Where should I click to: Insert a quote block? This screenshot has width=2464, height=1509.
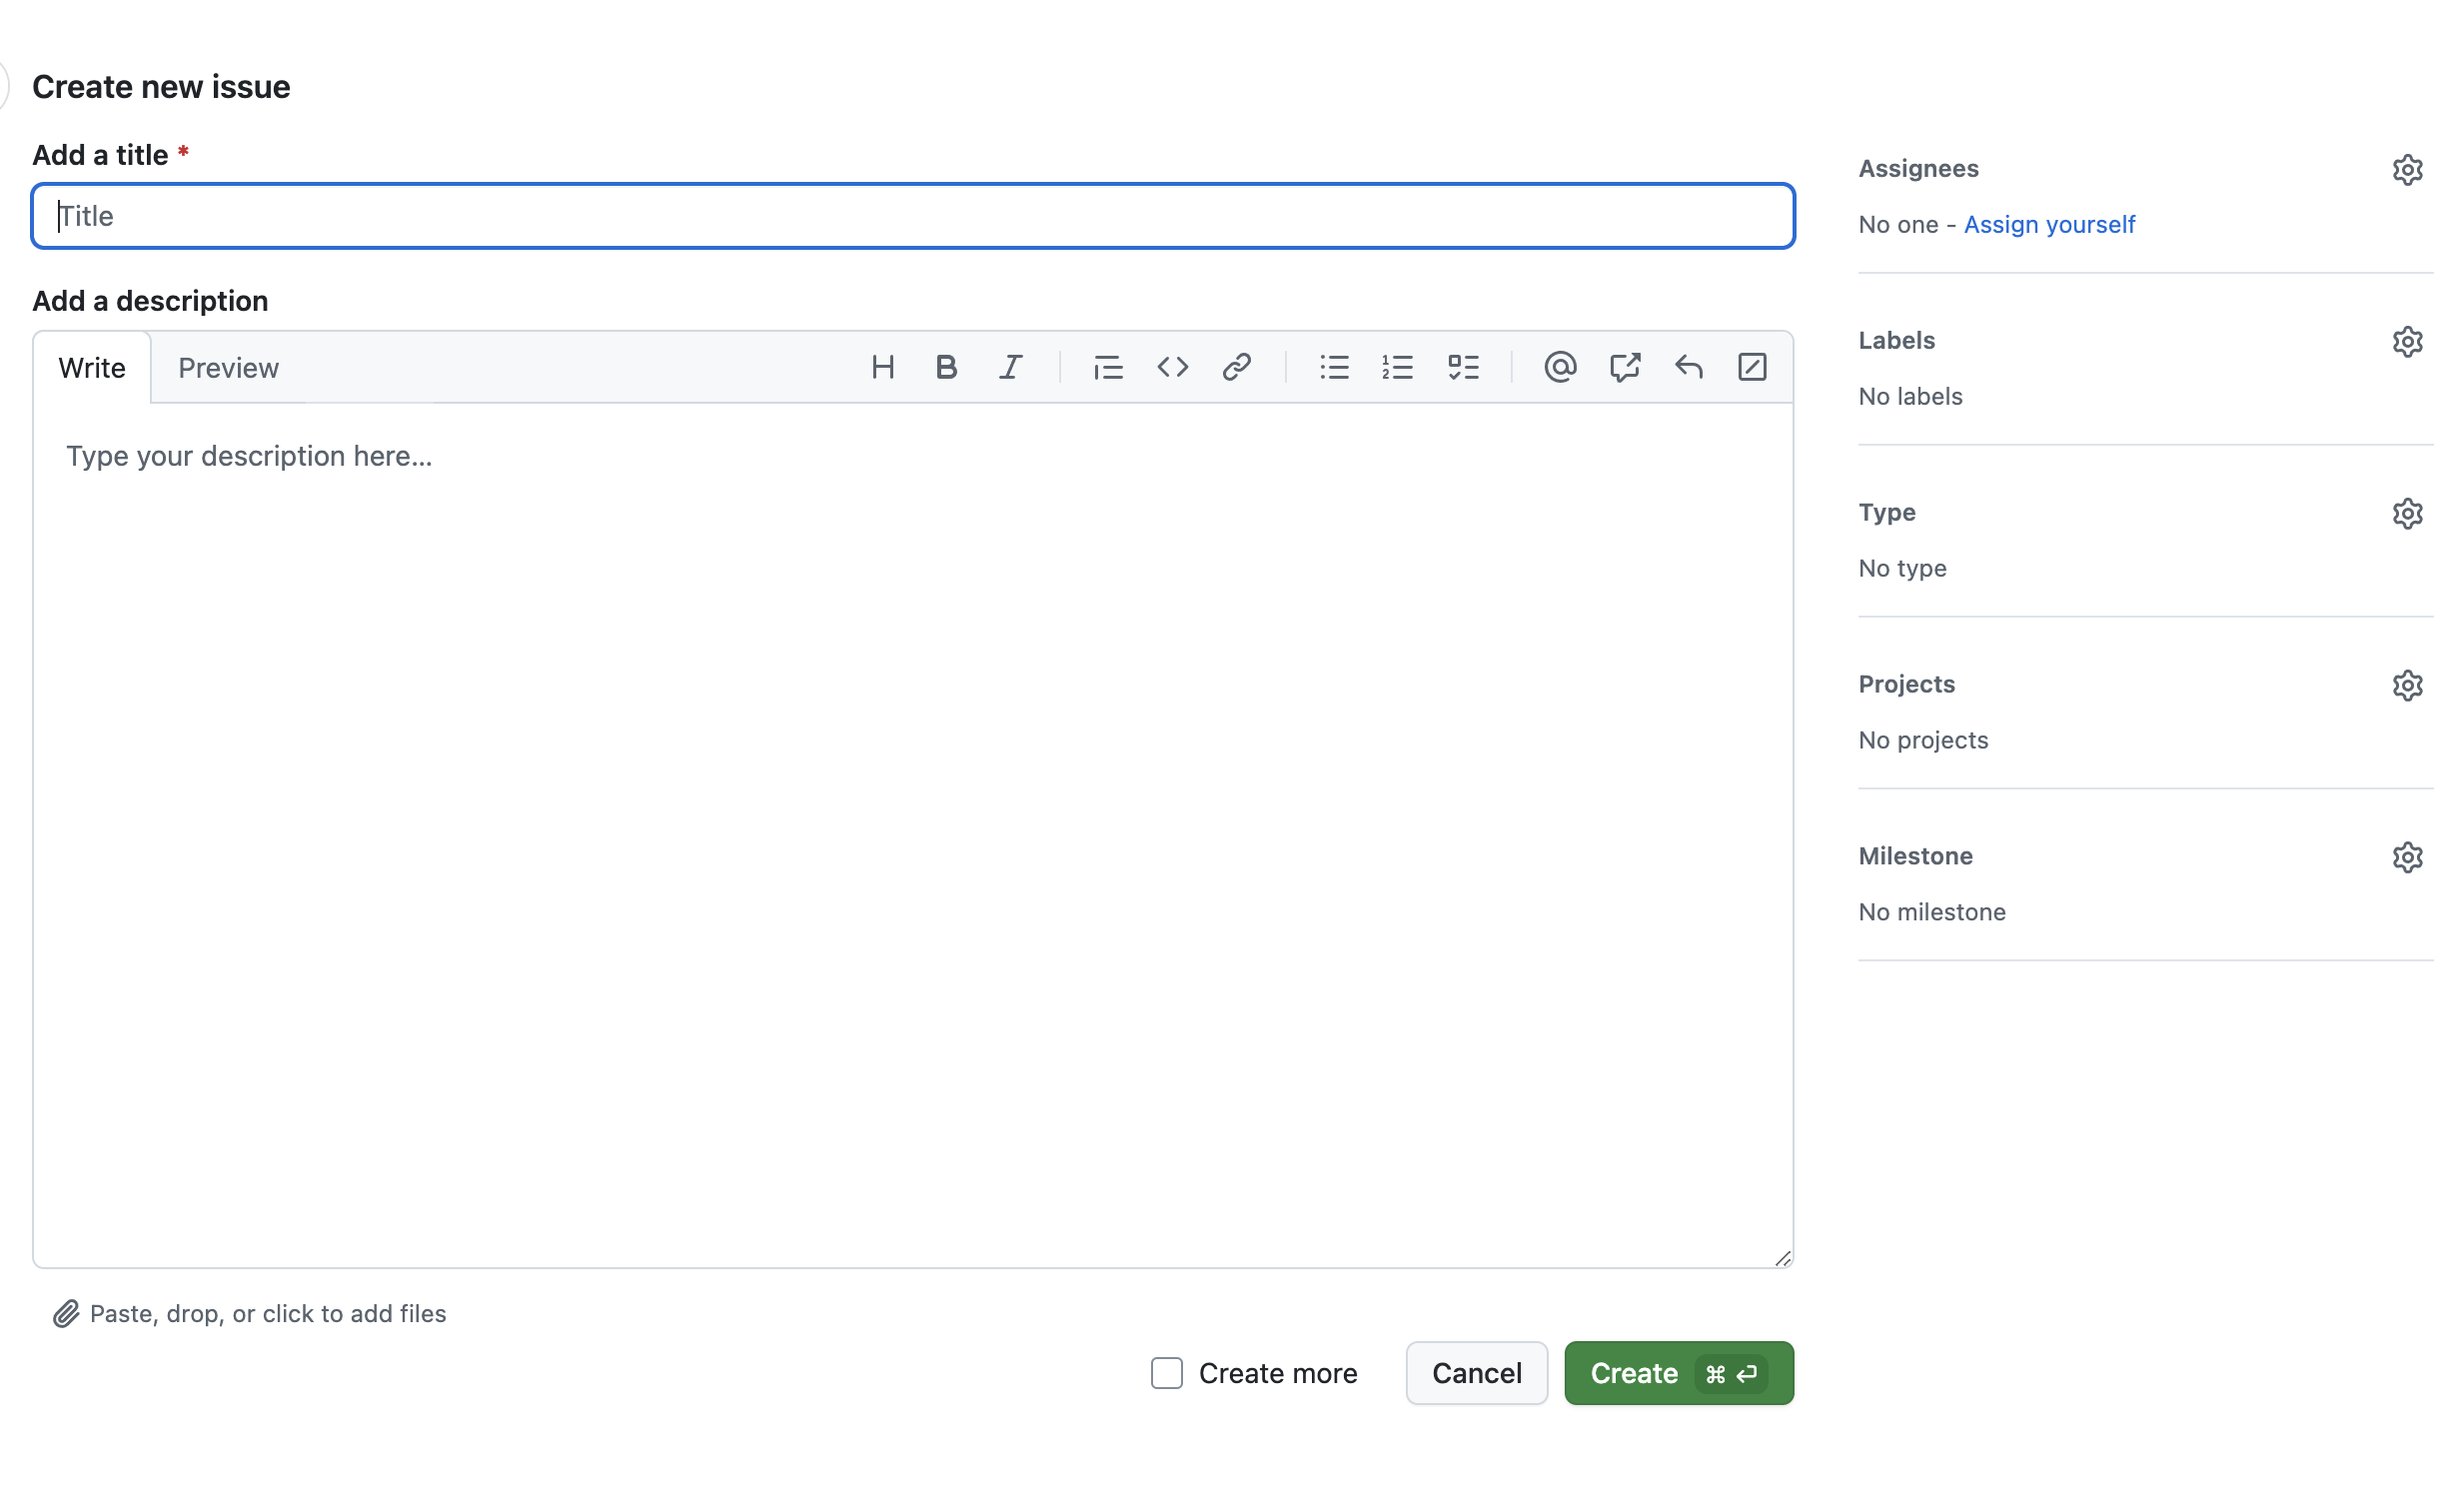tap(1108, 367)
